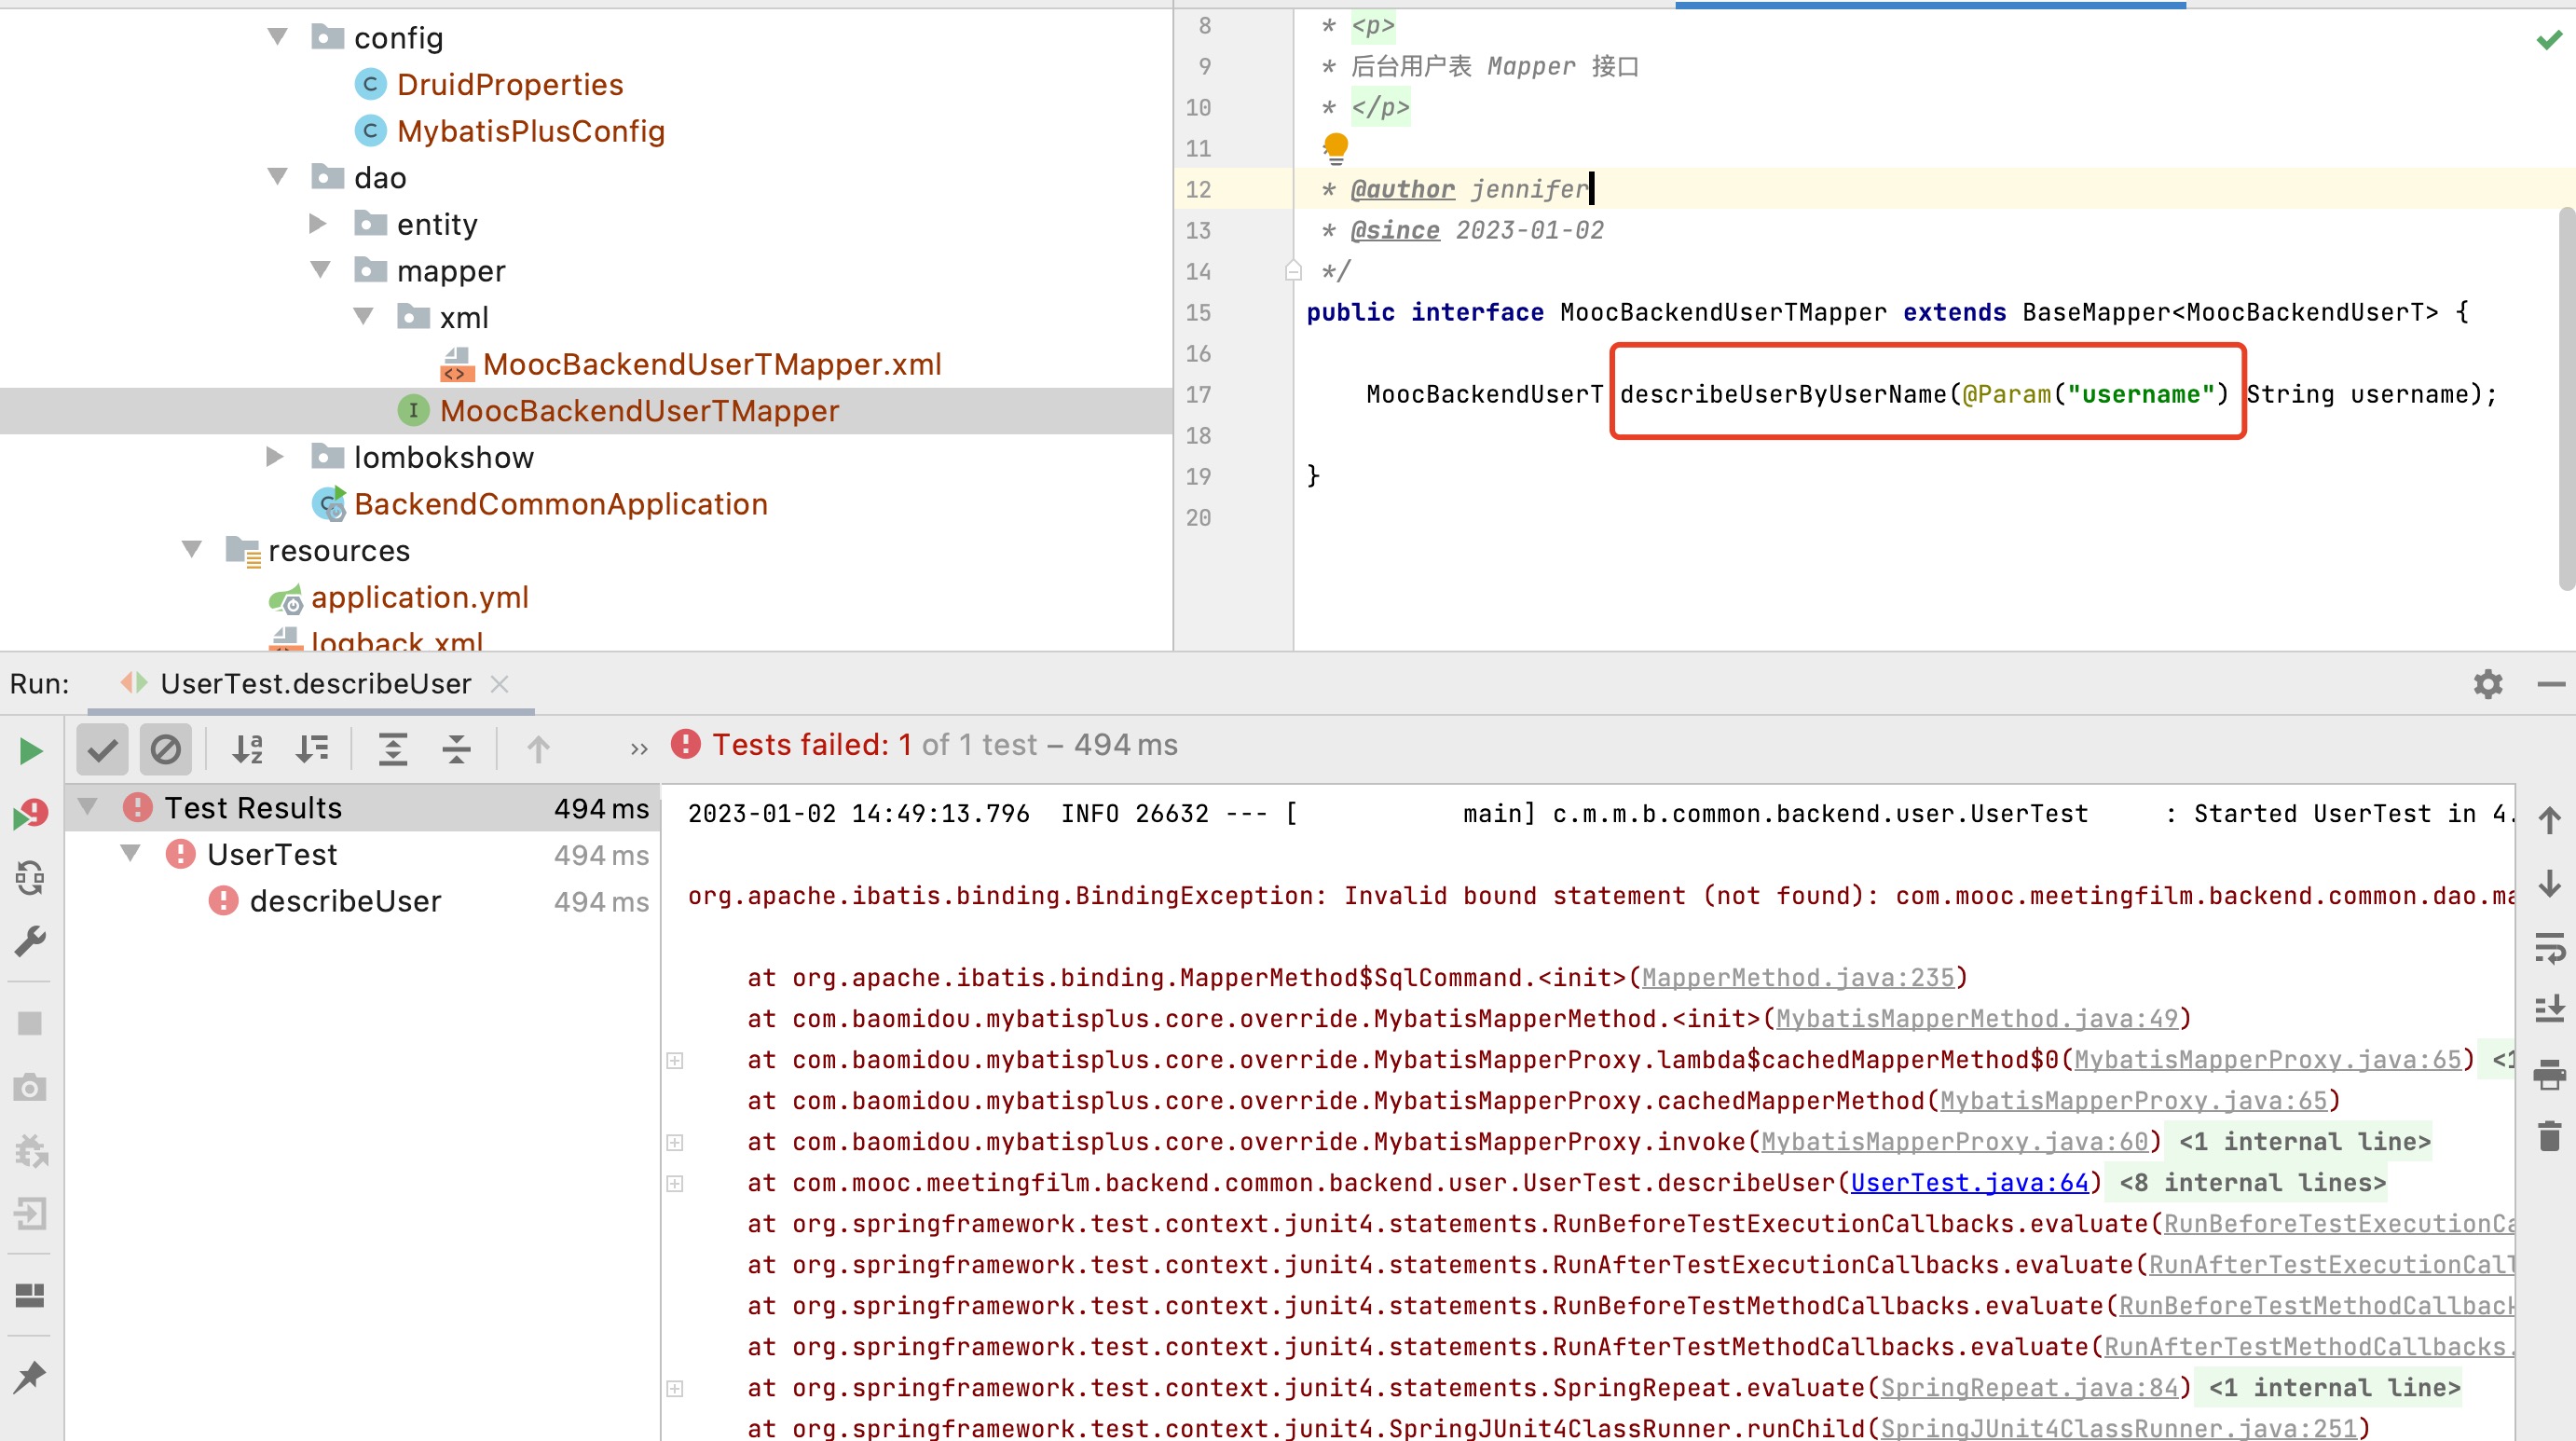The image size is (2576, 1441).
Task: Click Down the stack trace arrow
Action: (x=2549, y=884)
